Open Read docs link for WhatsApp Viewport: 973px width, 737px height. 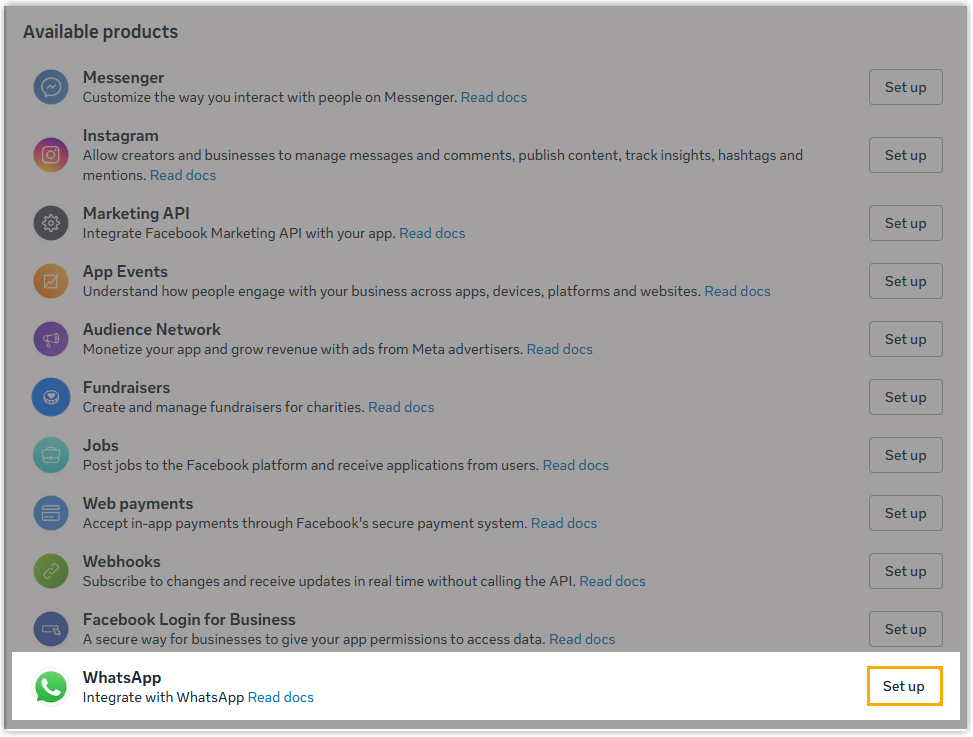point(280,697)
